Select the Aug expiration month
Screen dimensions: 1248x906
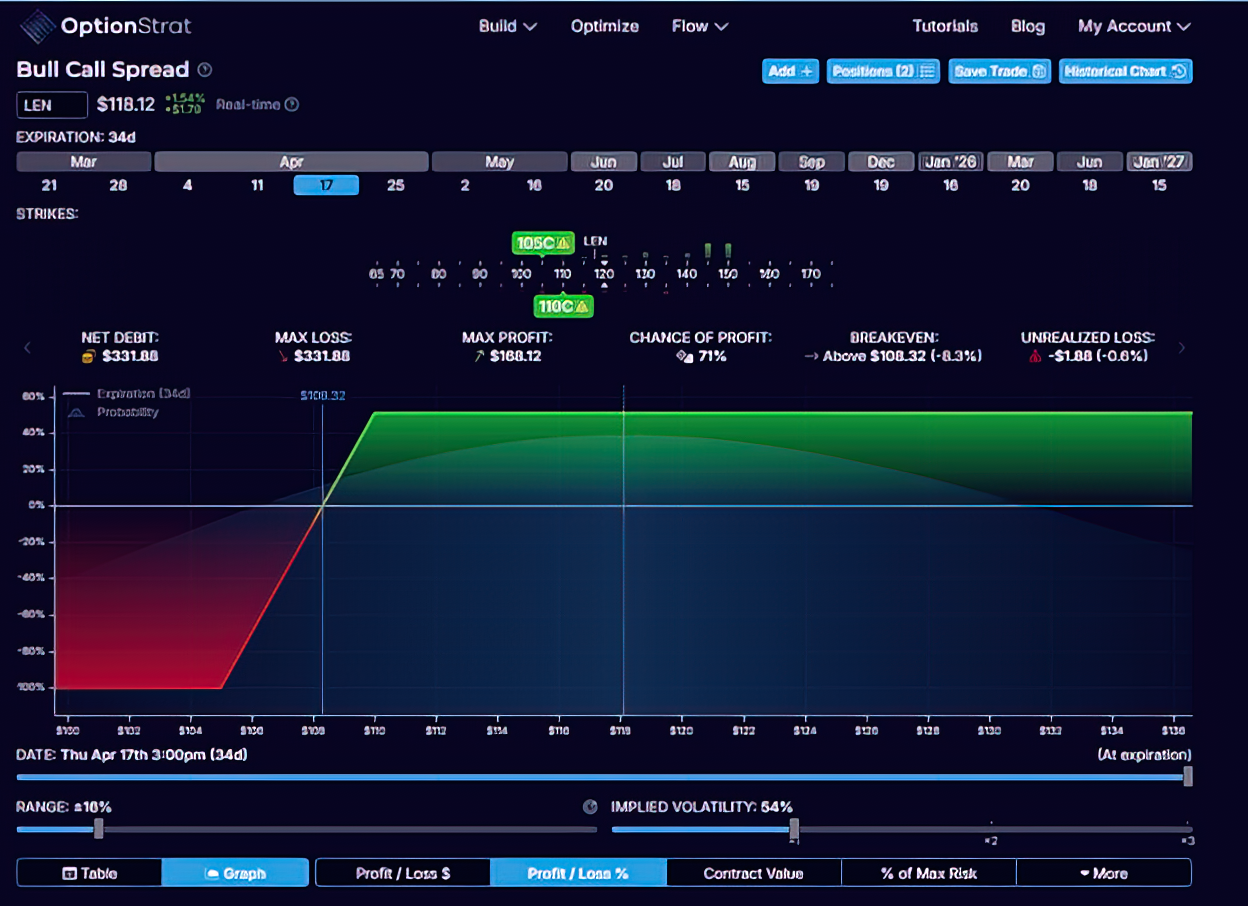[742, 161]
